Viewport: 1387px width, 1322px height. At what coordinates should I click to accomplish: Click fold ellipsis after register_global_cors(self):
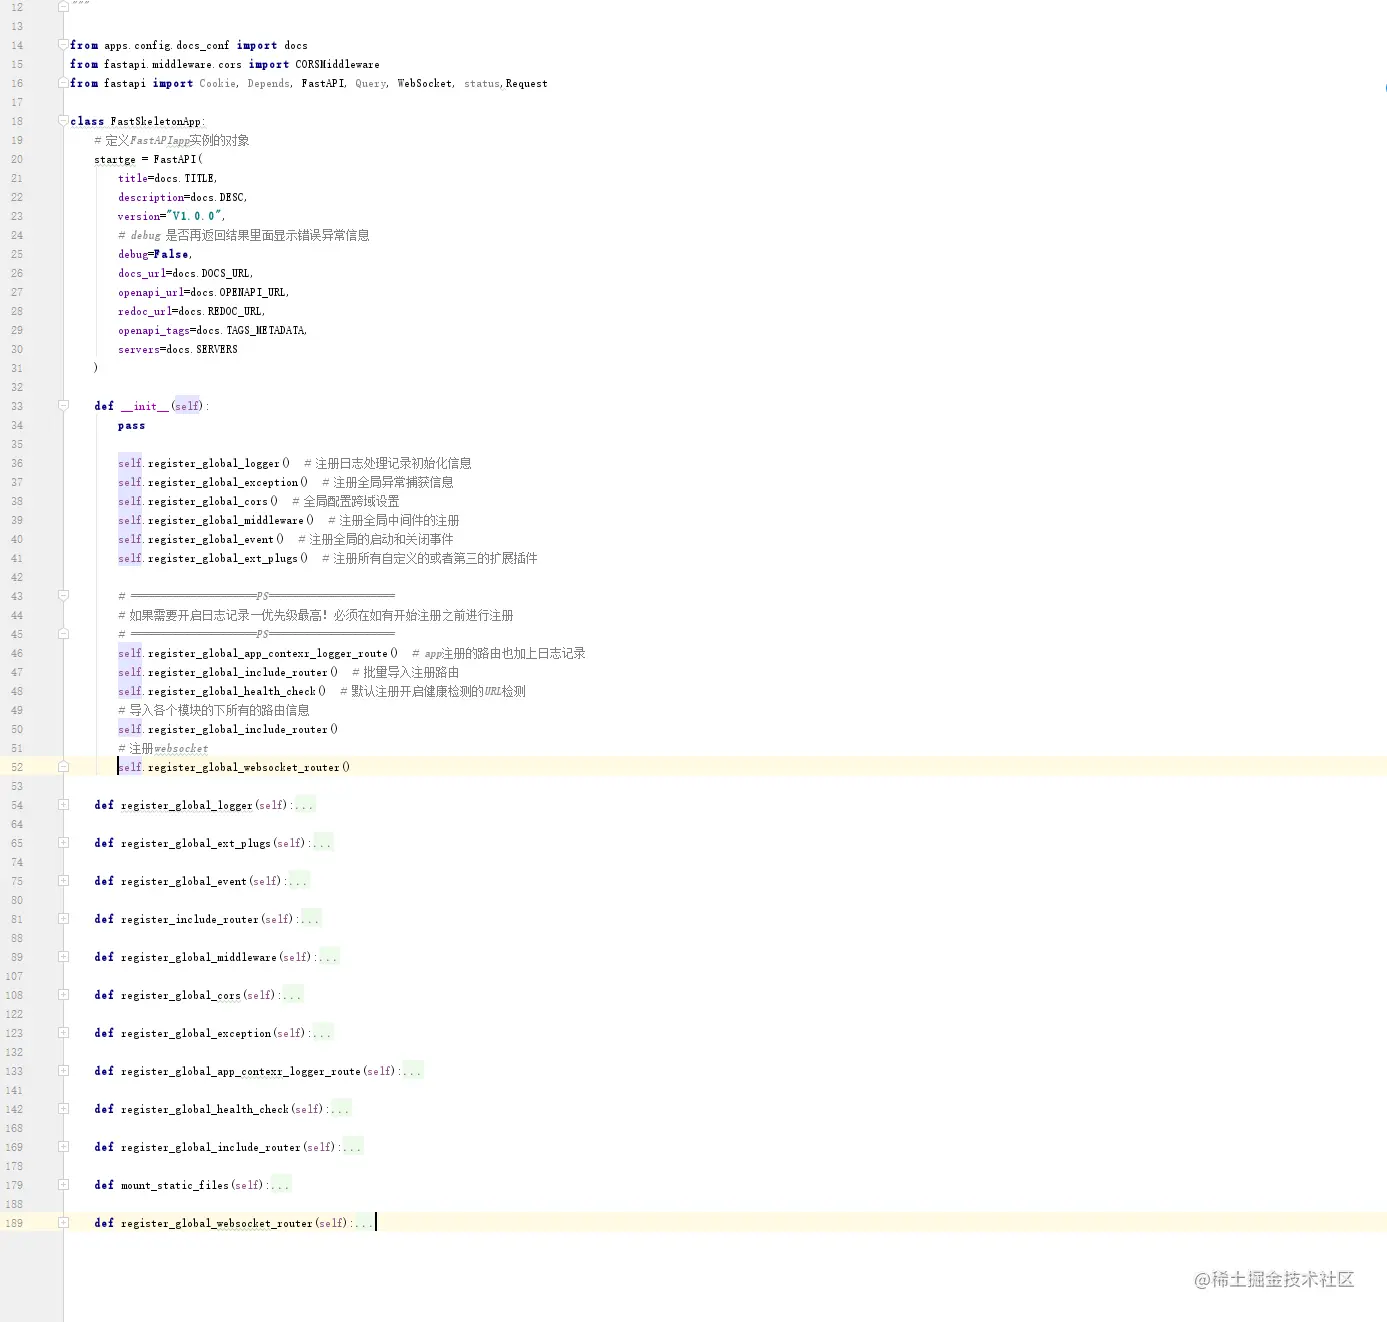click(x=292, y=995)
